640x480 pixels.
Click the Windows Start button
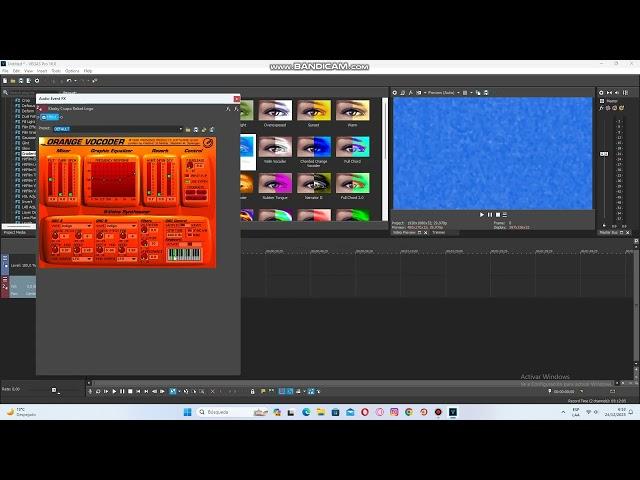(187, 412)
